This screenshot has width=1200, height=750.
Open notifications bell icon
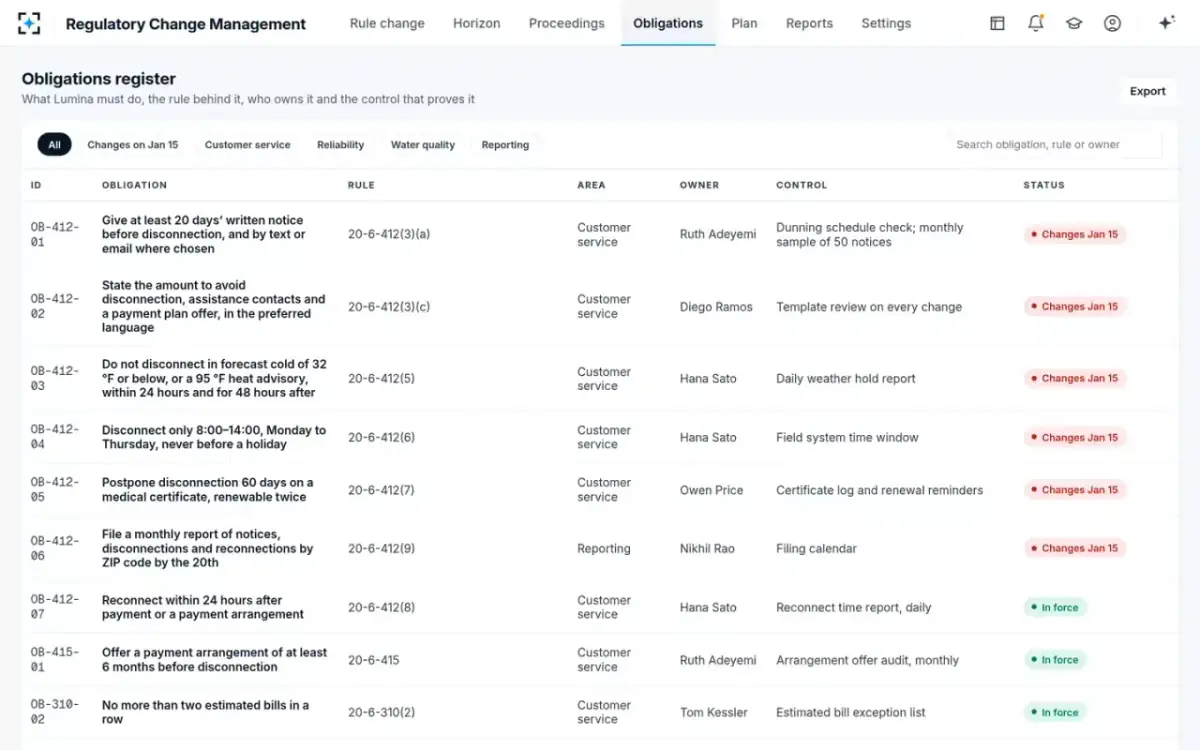pos(1036,23)
